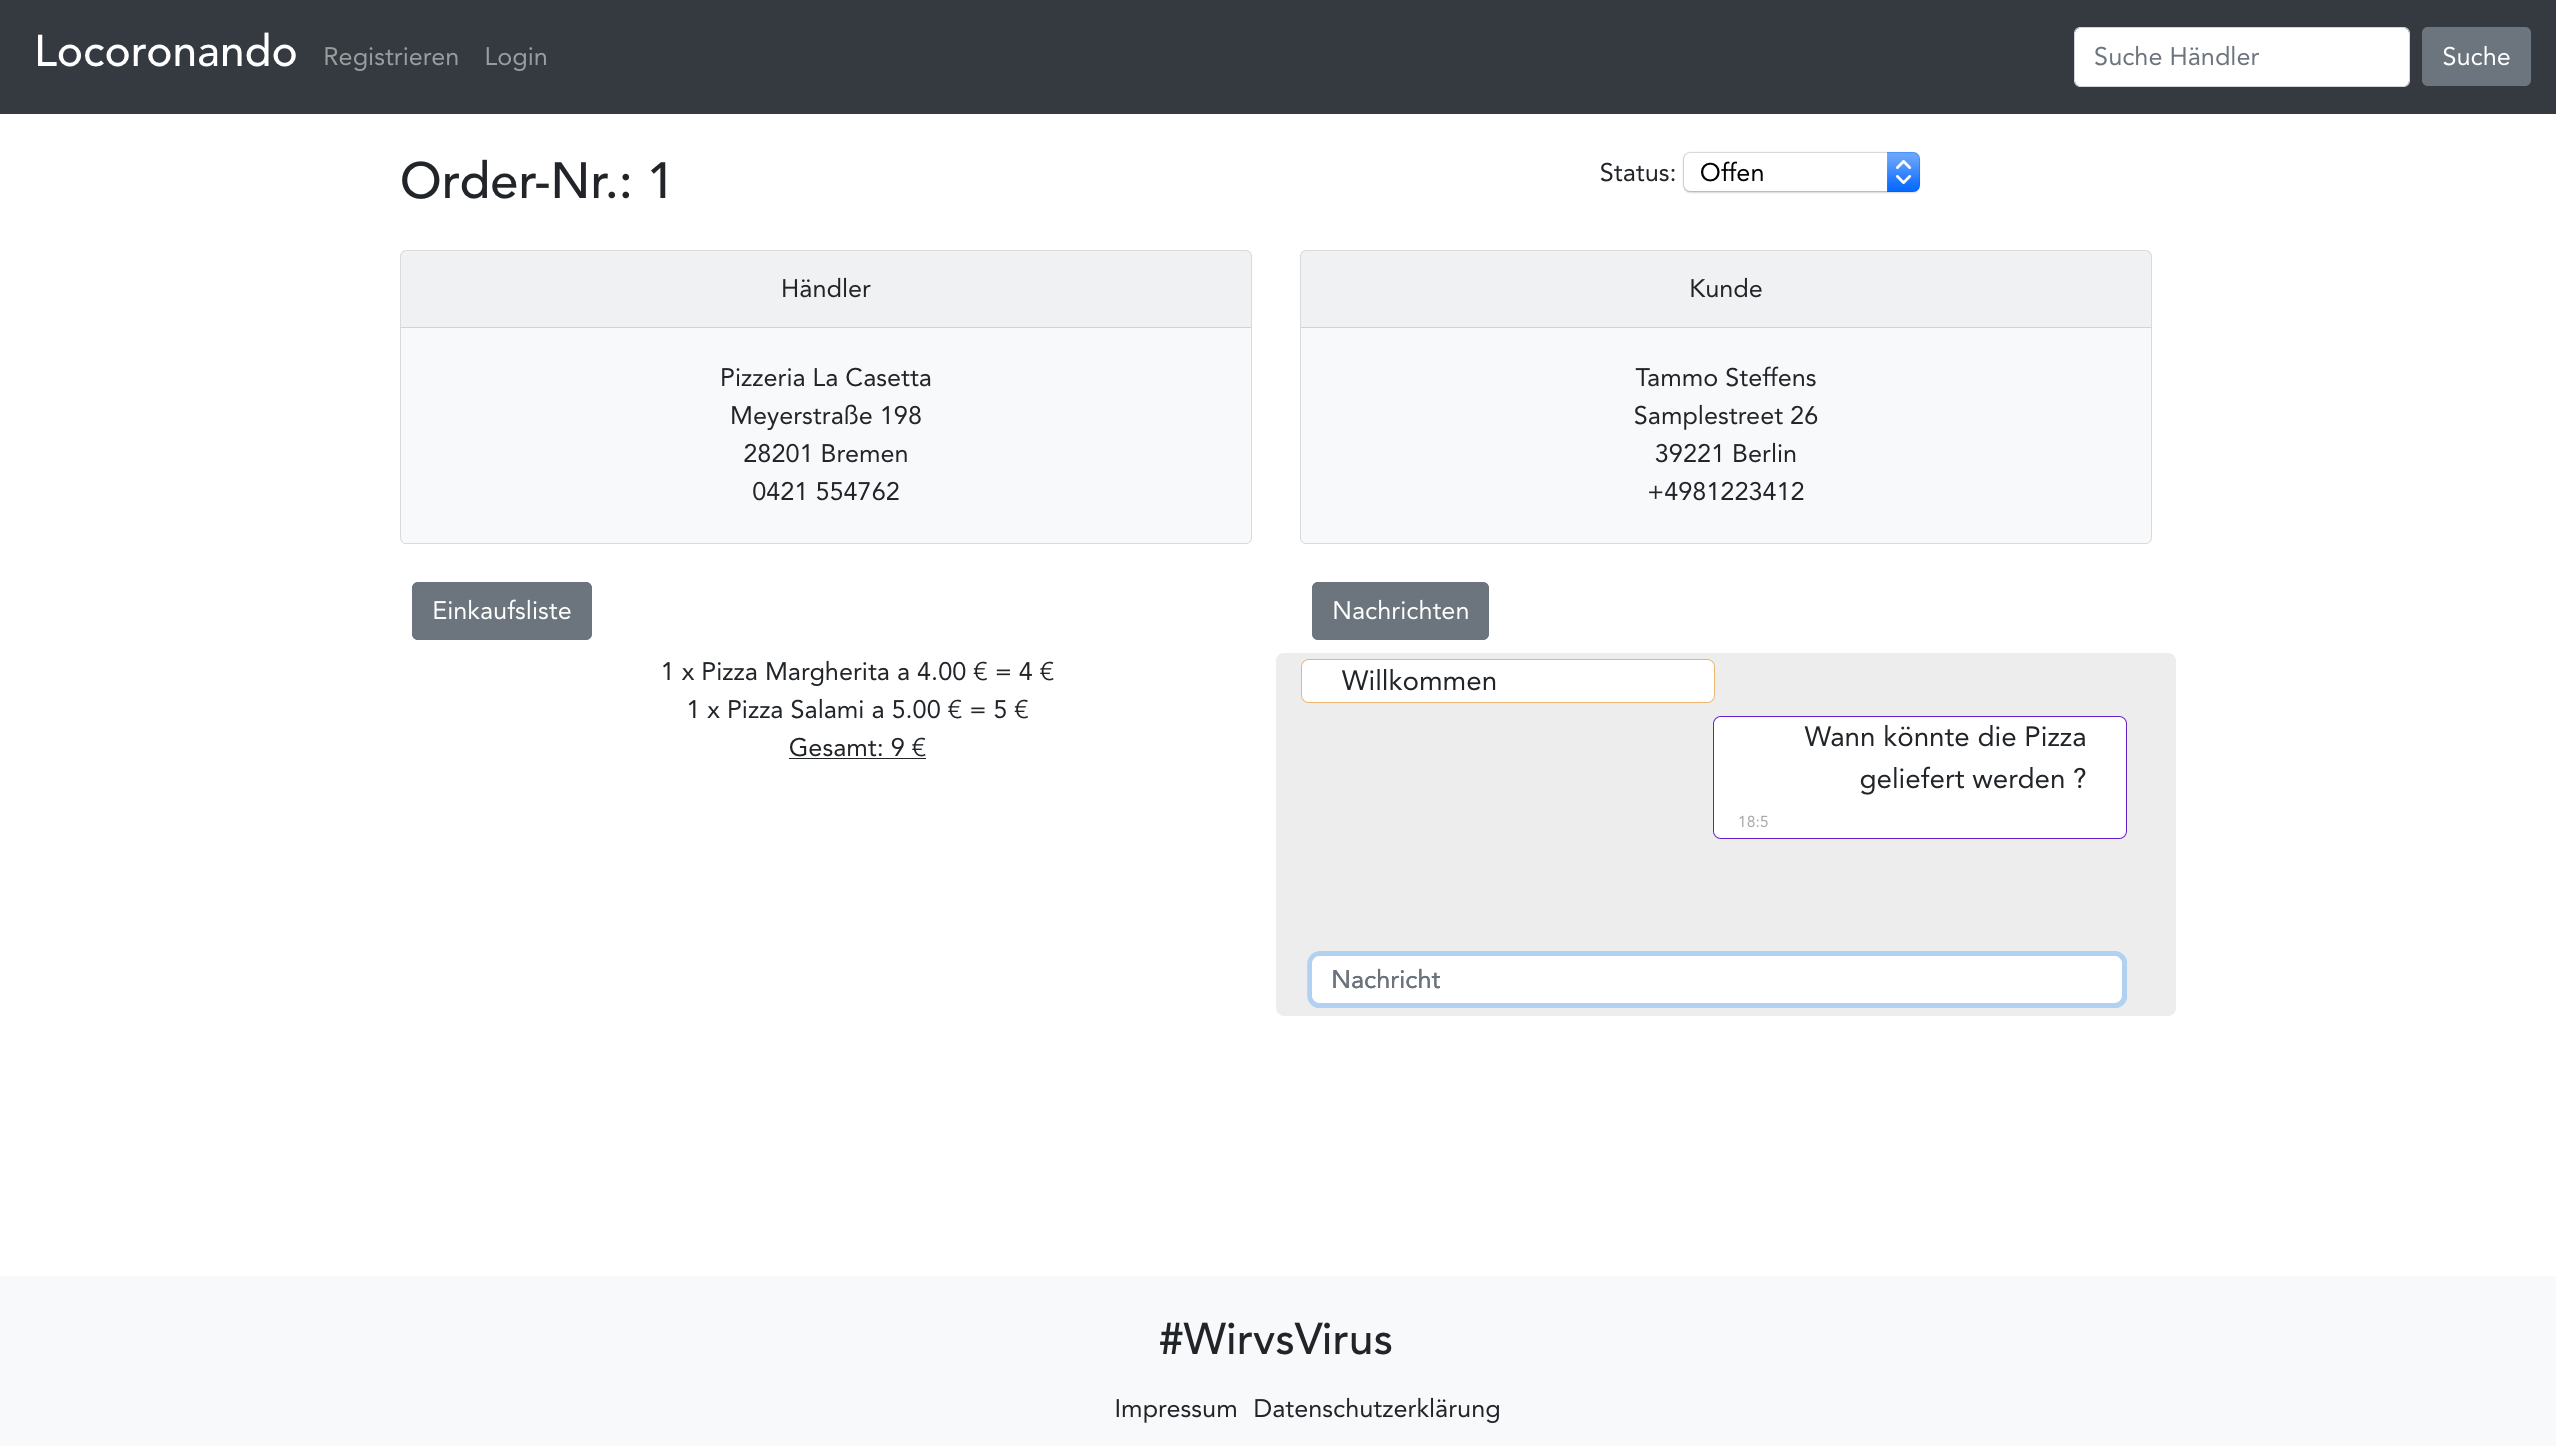Click the Locoronando brand logo

point(166,52)
